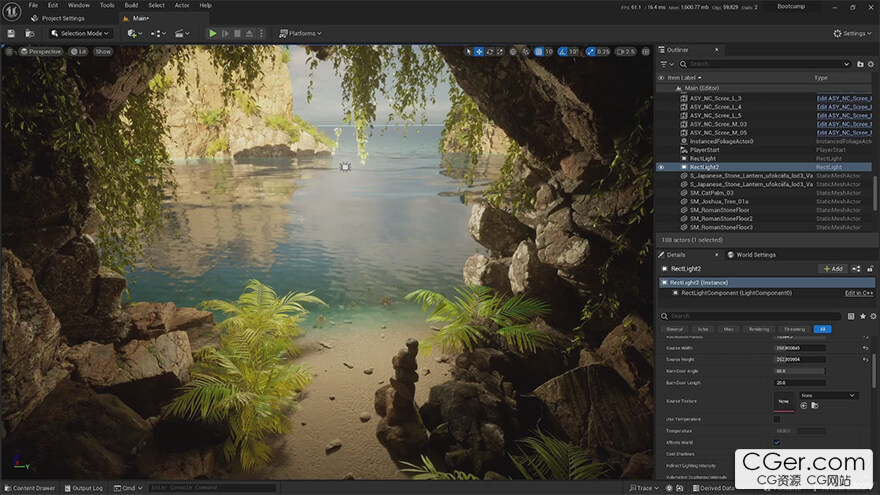
Task: Activate the Scale gizmo tool
Action: pos(499,52)
